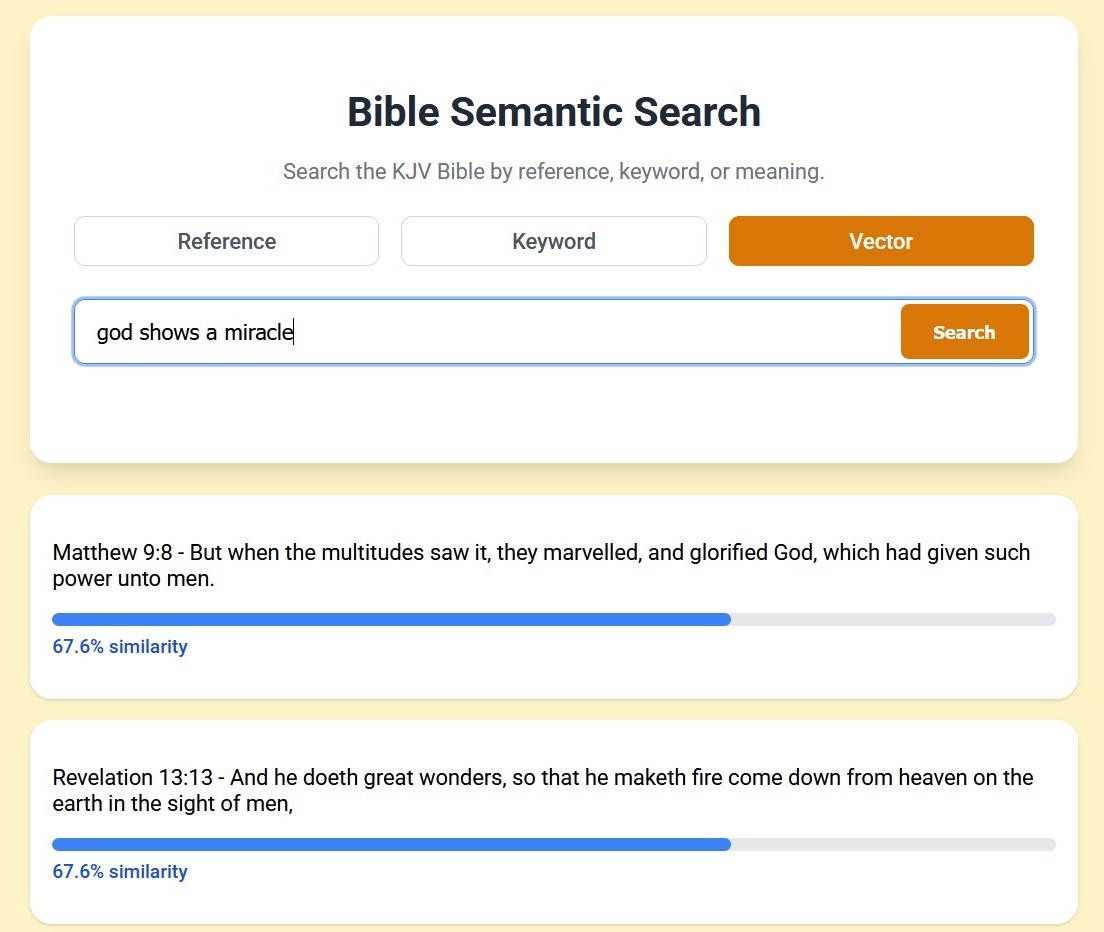Click the Matthew 9:8 verse text

pos(540,565)
